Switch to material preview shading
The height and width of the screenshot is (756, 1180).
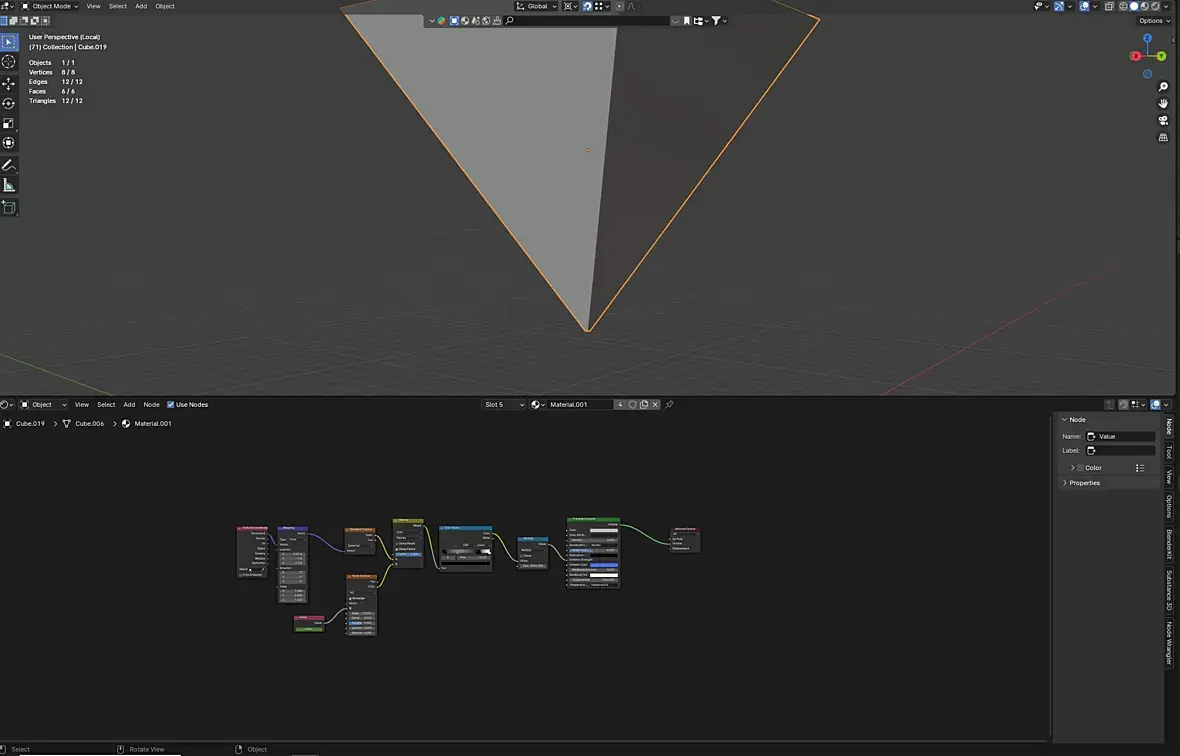click(x=1145, y=6)
